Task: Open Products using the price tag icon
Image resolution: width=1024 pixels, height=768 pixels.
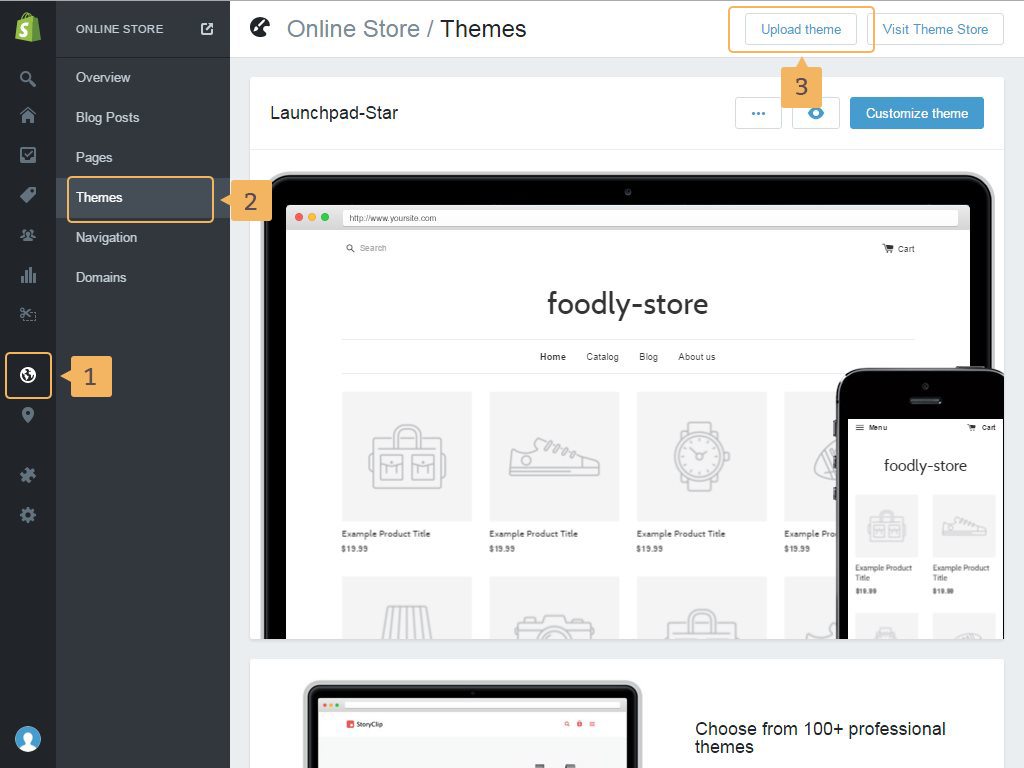Action: tap(28, 195)
